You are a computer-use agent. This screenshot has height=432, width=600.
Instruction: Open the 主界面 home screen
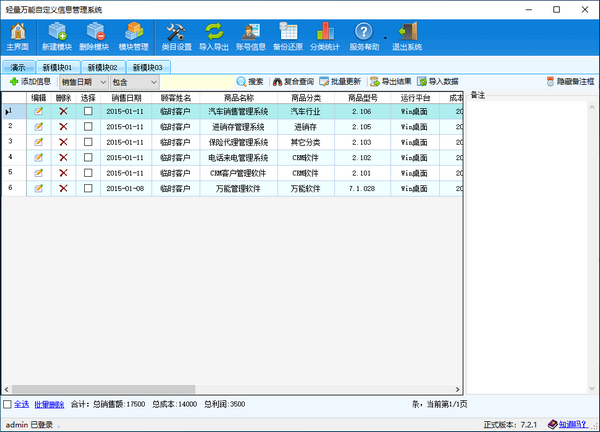pyautogui.click(x=17, y=38)
